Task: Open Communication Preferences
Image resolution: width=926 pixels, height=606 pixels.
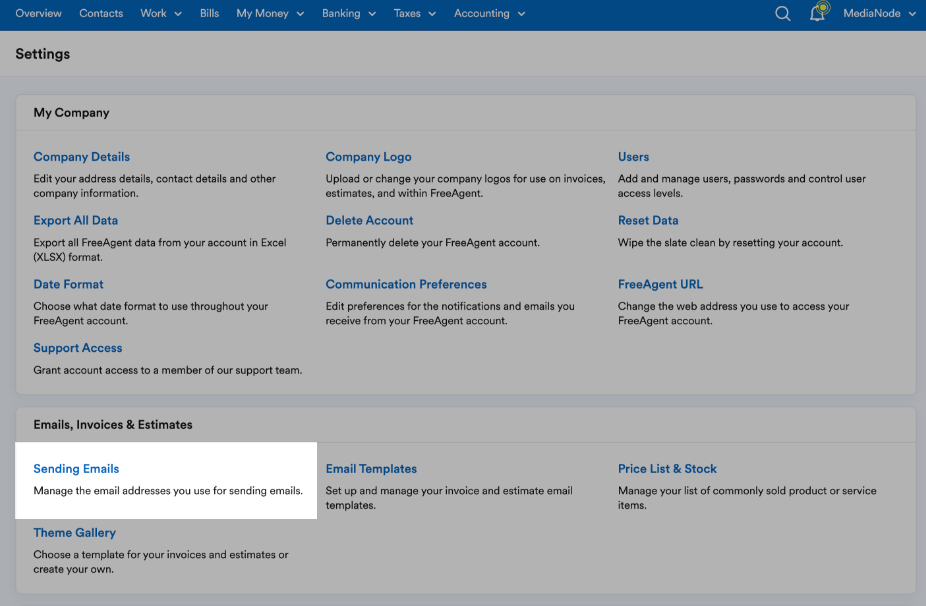Action: tap(406, 284)
